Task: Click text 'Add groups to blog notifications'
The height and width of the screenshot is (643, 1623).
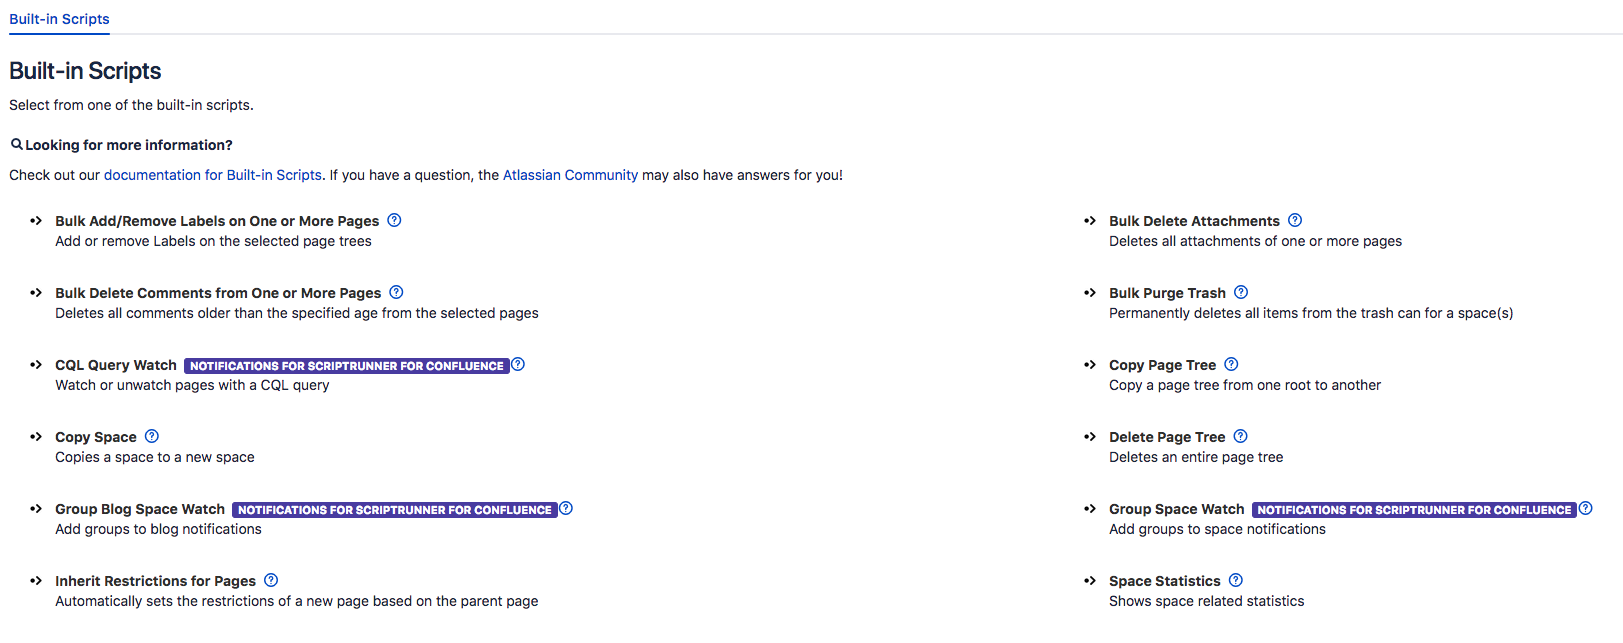Action: pos(158,529)
